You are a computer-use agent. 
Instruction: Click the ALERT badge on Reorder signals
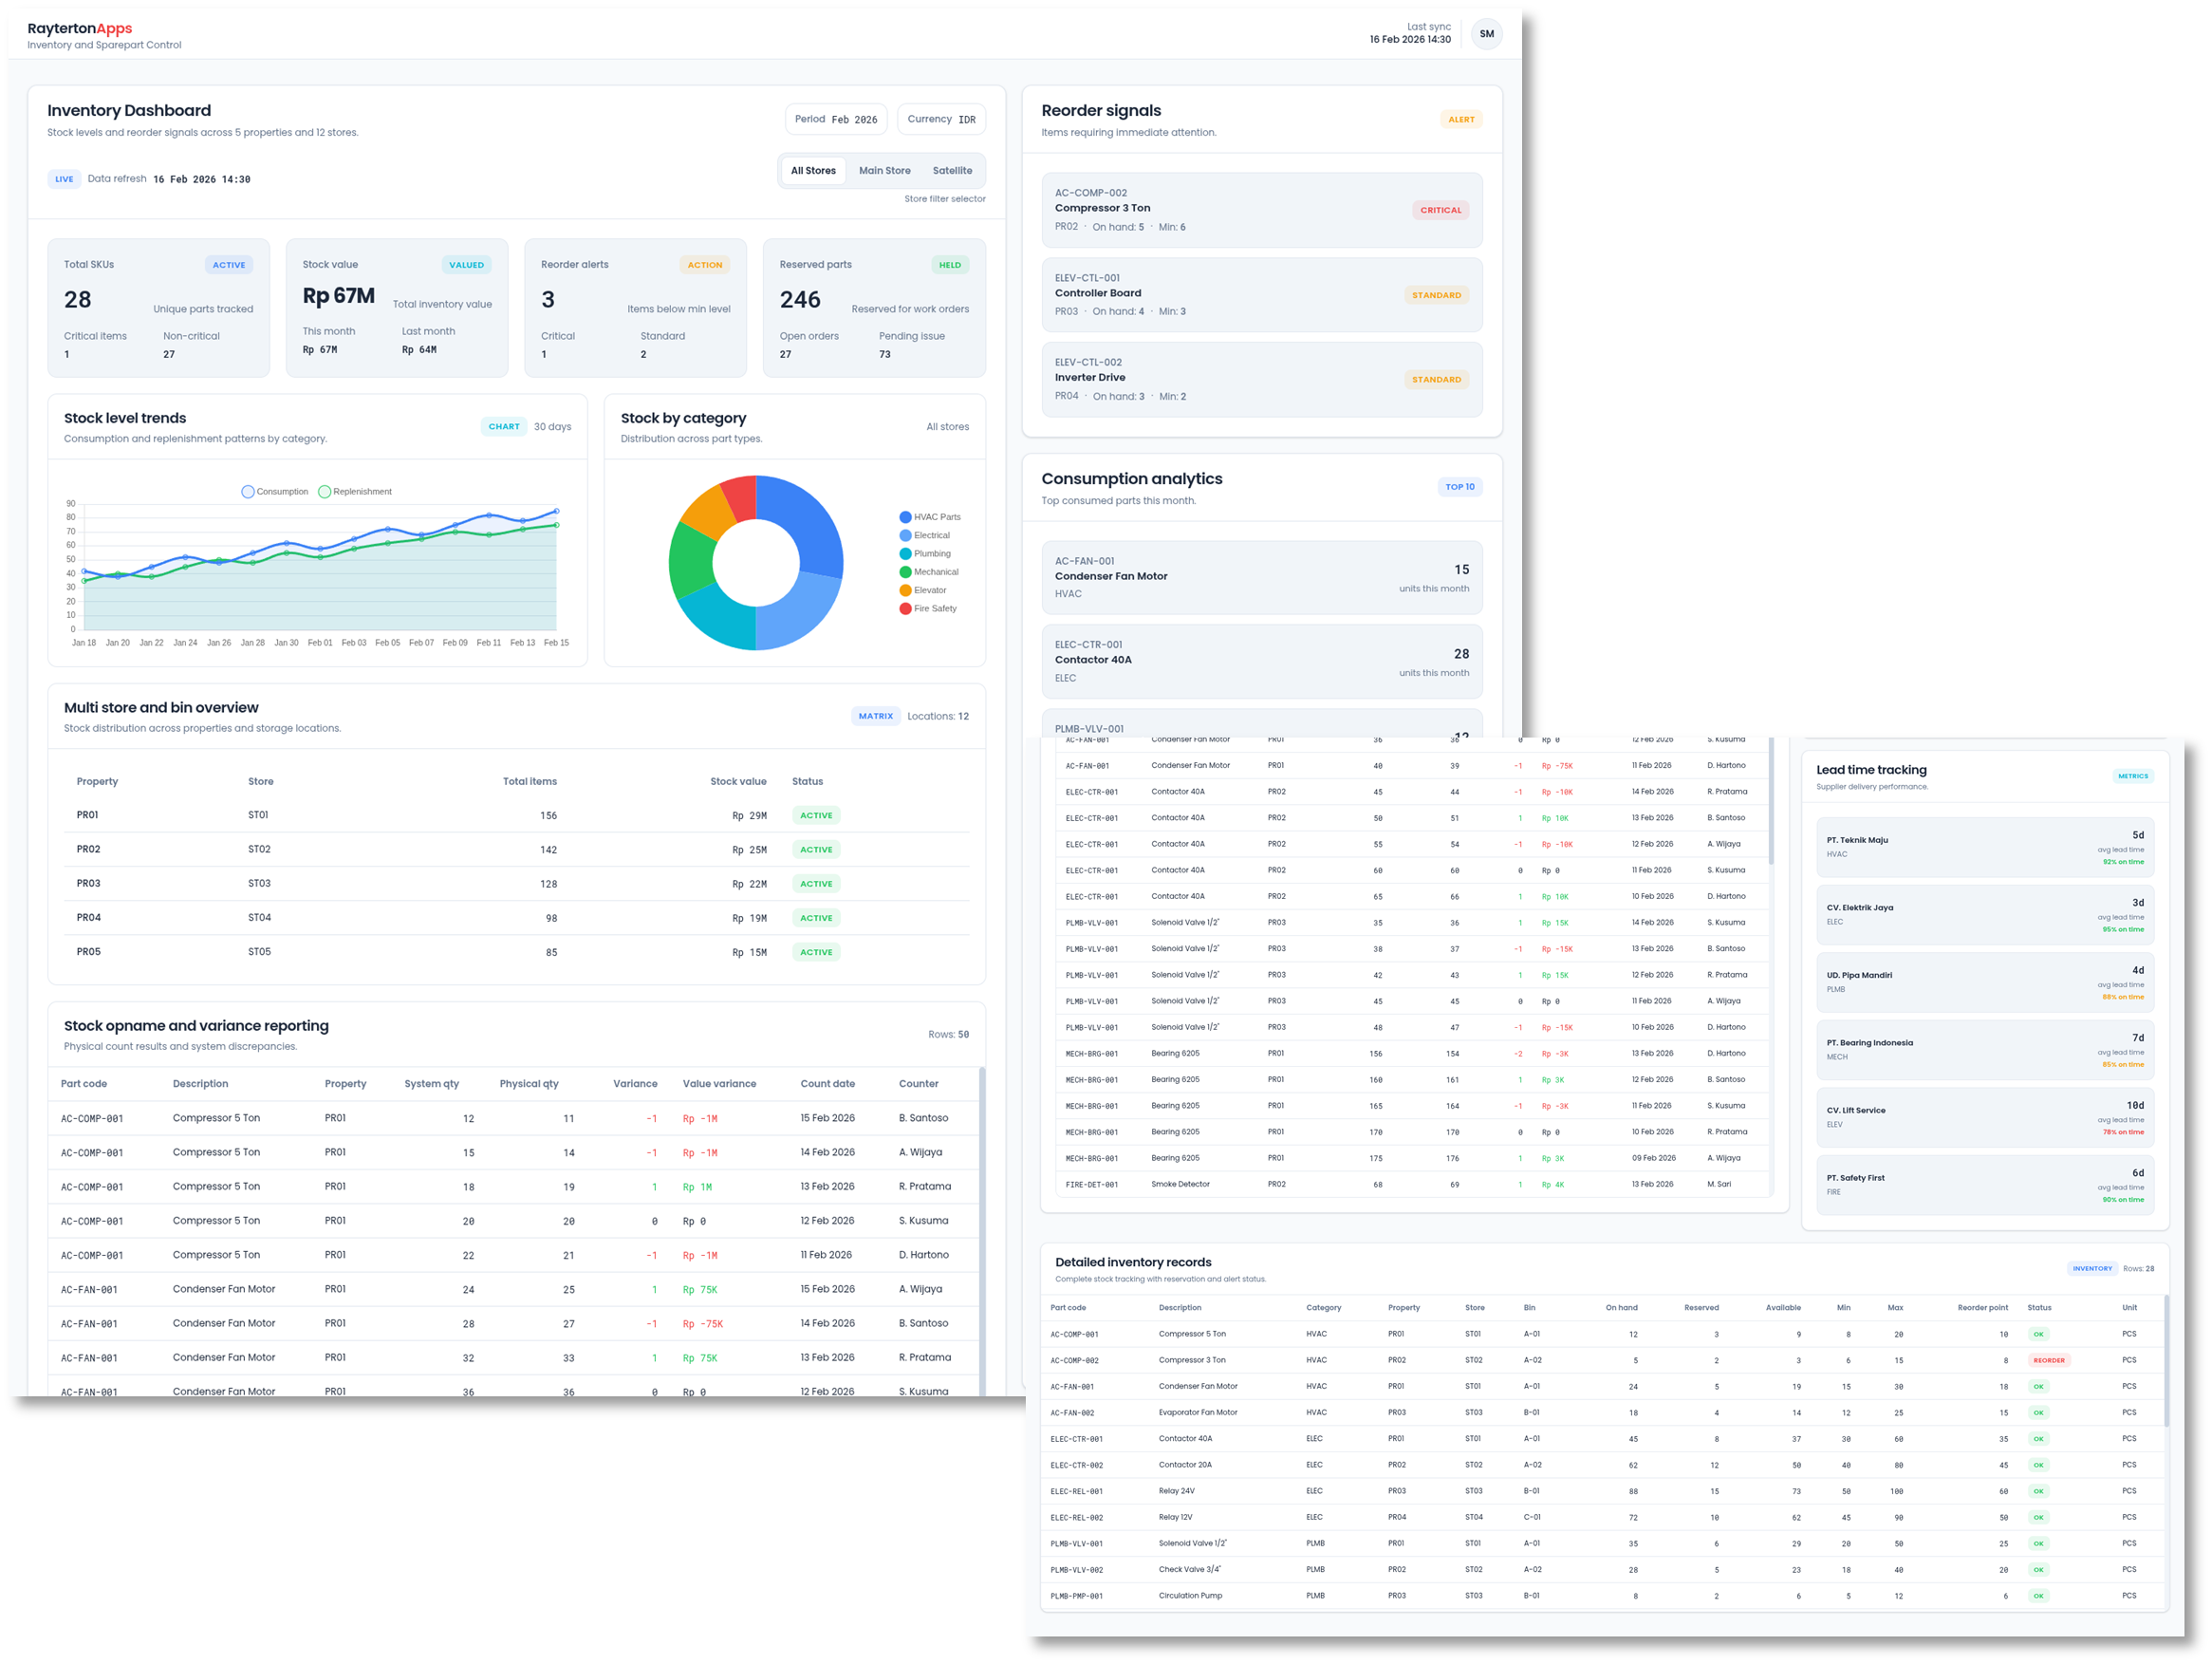[x=1461, y=118]
